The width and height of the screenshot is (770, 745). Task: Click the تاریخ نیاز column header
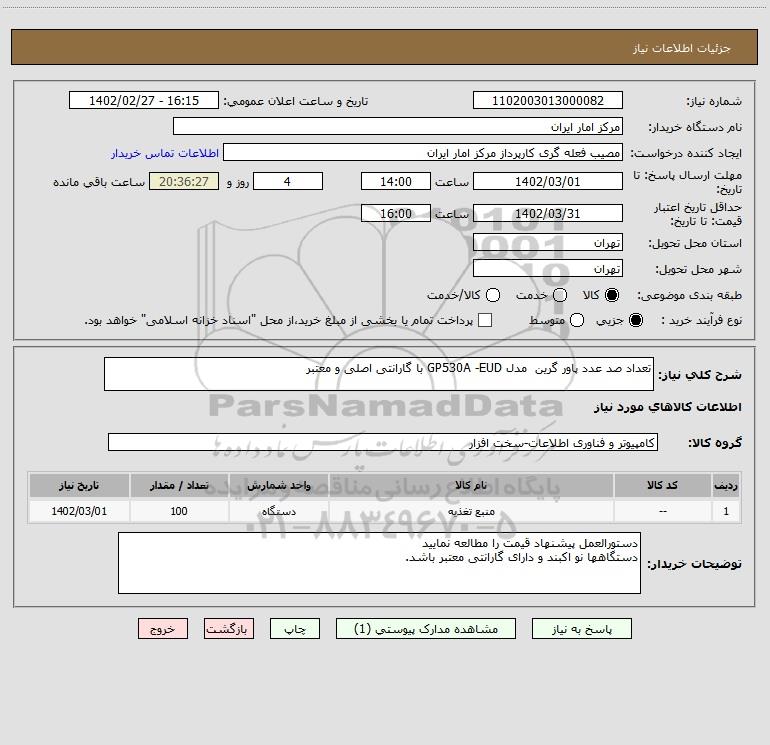[x=79, y=486]
